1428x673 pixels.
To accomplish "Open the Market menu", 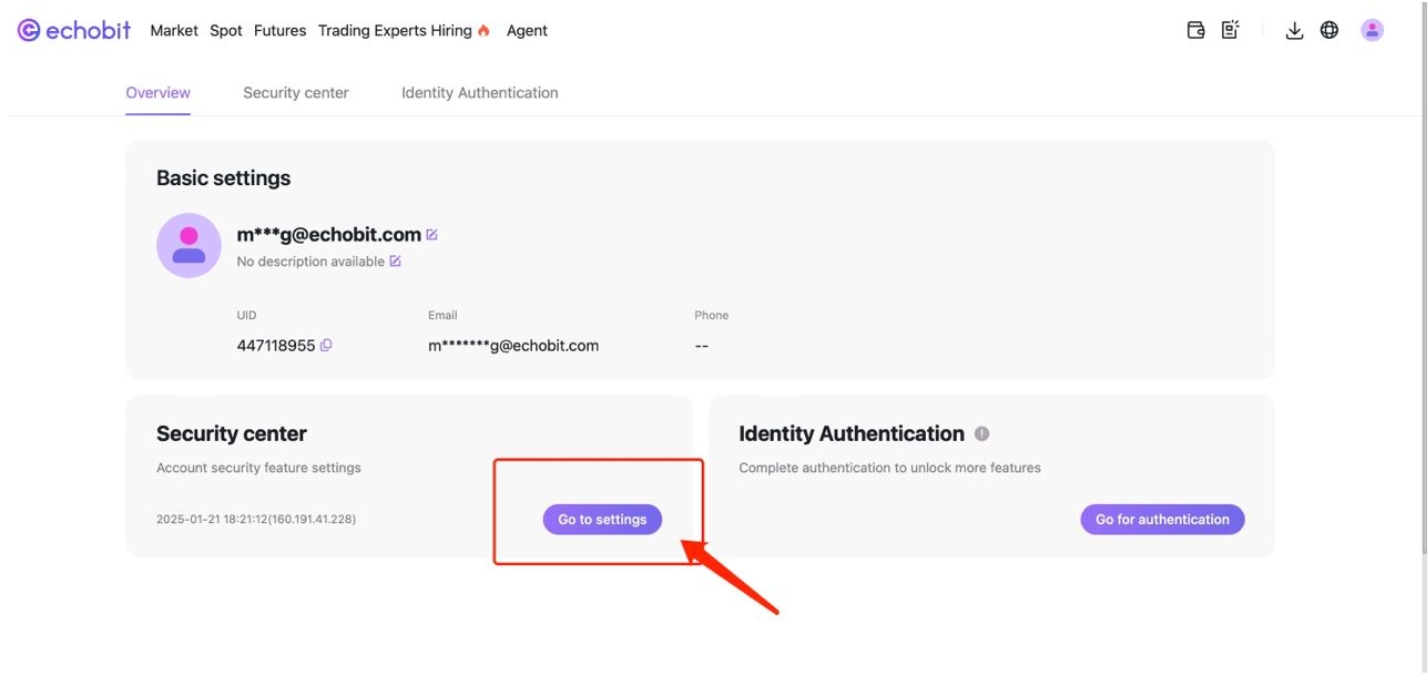I will pos(174,30).
